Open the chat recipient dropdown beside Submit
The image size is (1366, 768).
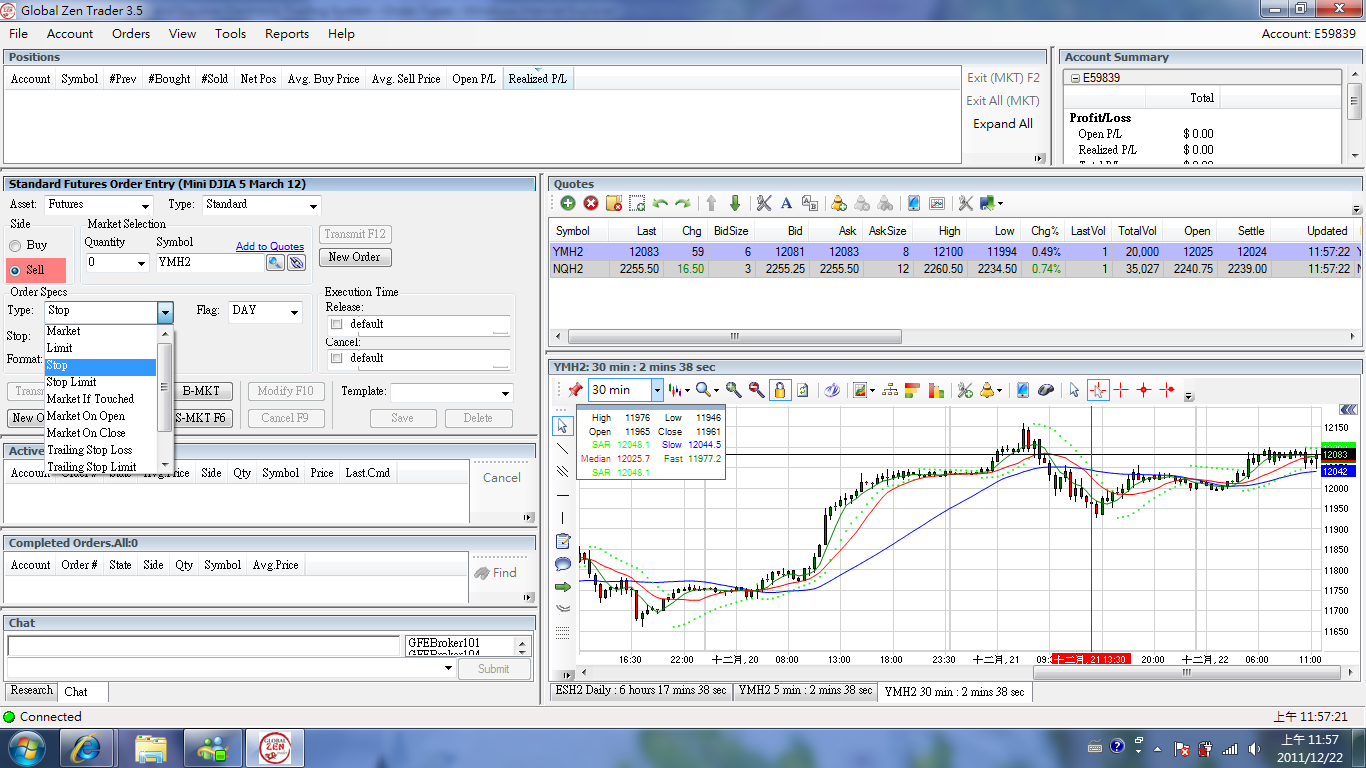coord(448,668)
